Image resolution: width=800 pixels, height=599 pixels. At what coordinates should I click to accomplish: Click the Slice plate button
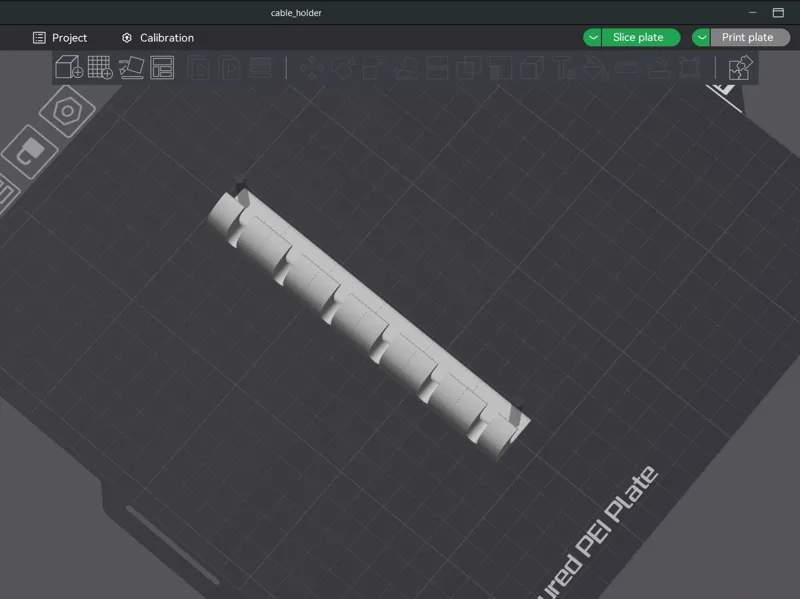tap(640, 37)
